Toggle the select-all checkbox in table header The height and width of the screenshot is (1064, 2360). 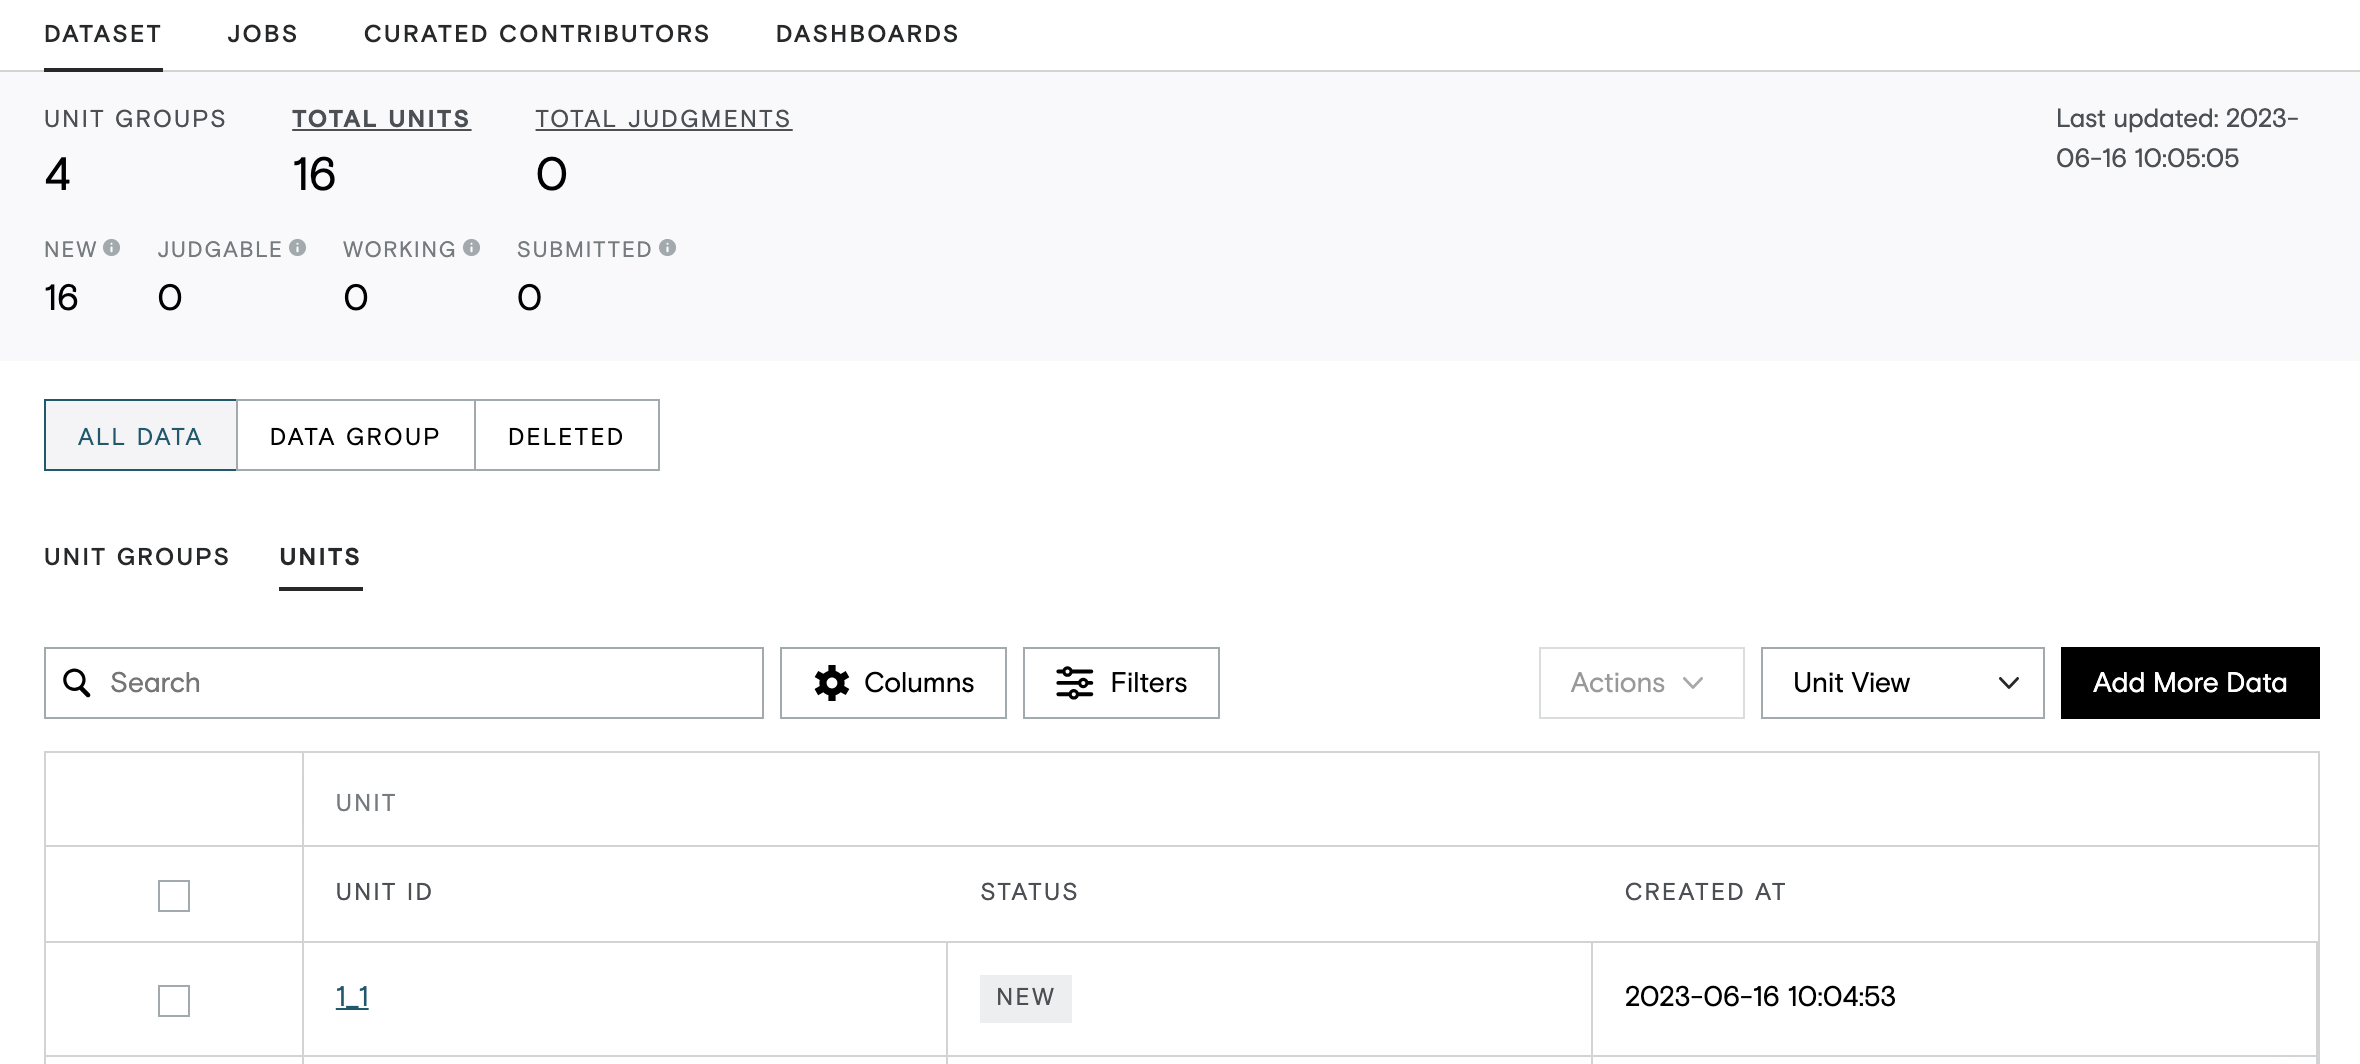pyautogui.click(x=174, y=895)
